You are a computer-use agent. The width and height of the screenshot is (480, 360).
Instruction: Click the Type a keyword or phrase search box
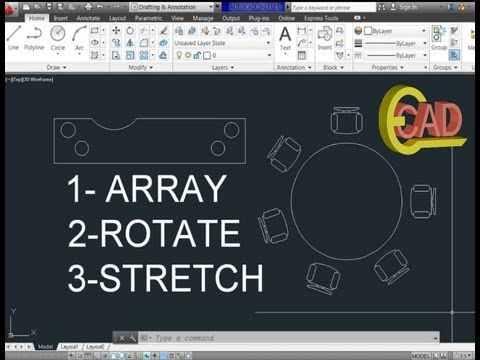click(x=333, y=7)
